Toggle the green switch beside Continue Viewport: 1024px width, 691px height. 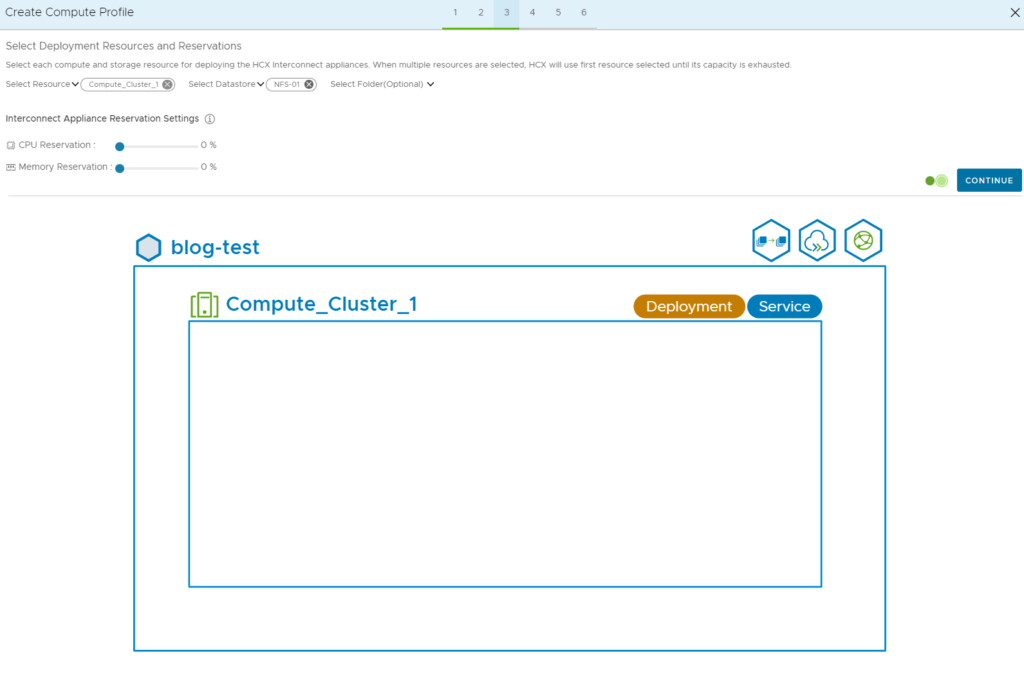936,181
